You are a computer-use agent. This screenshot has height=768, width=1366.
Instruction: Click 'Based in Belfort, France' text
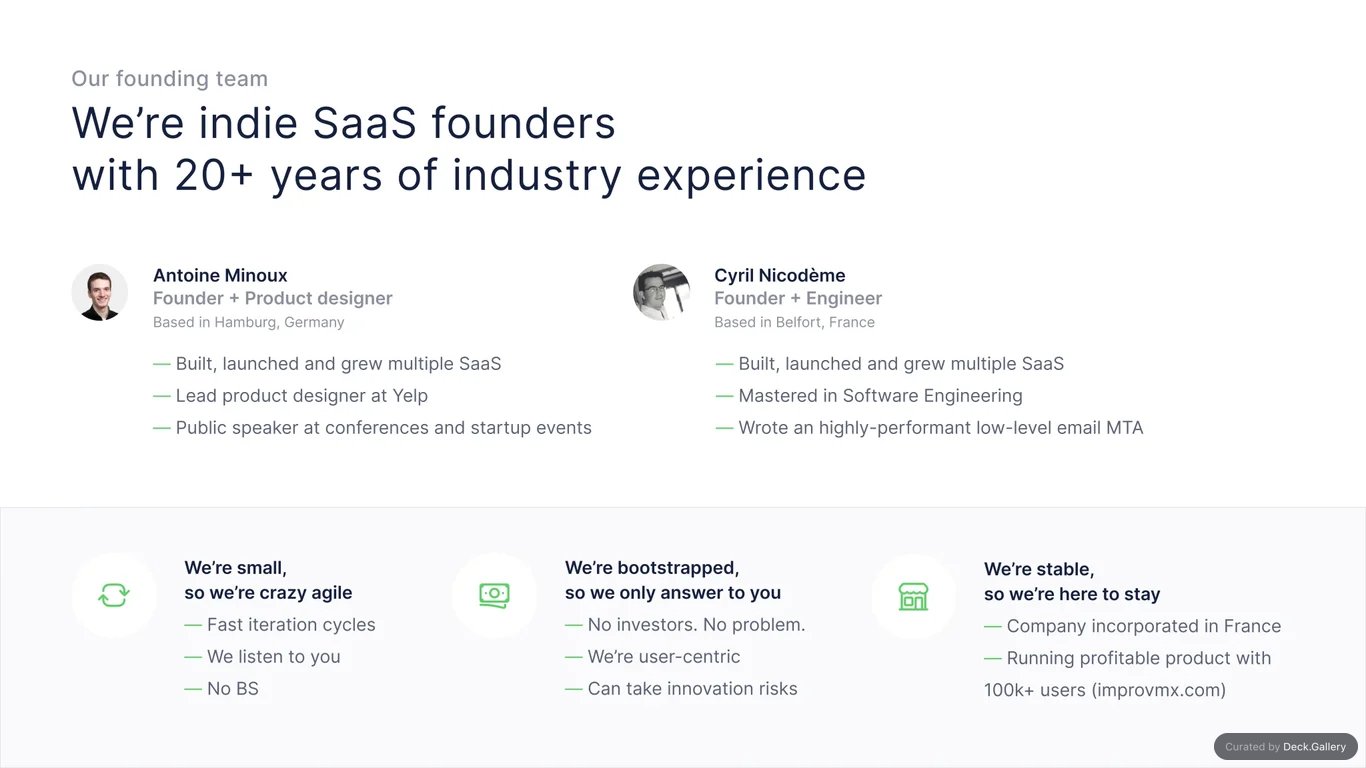[794, 322]
